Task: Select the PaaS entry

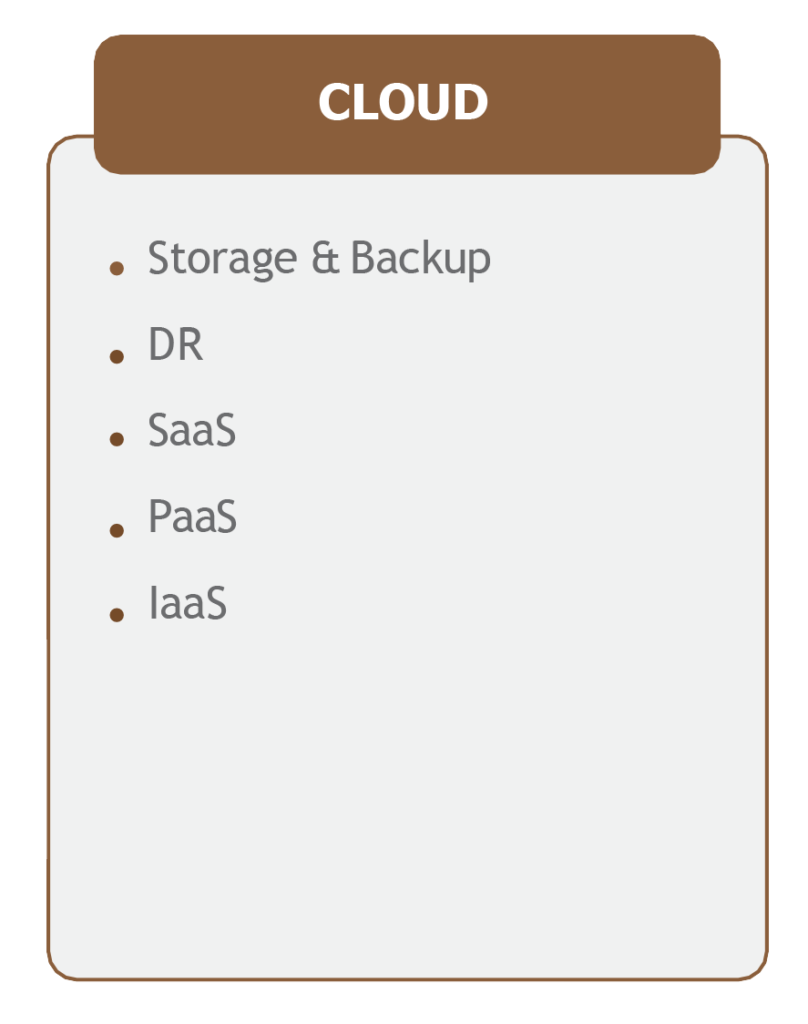Action: [193, 516]
